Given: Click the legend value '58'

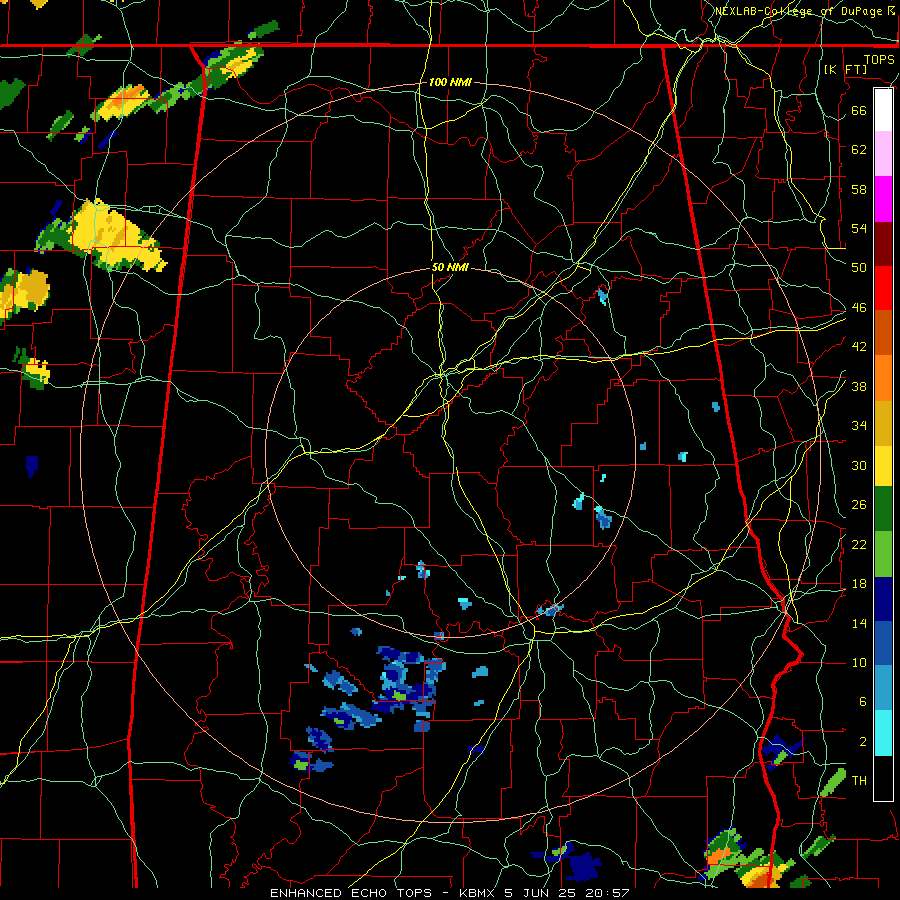Looking at the screenshot, I should click(859, 189).
